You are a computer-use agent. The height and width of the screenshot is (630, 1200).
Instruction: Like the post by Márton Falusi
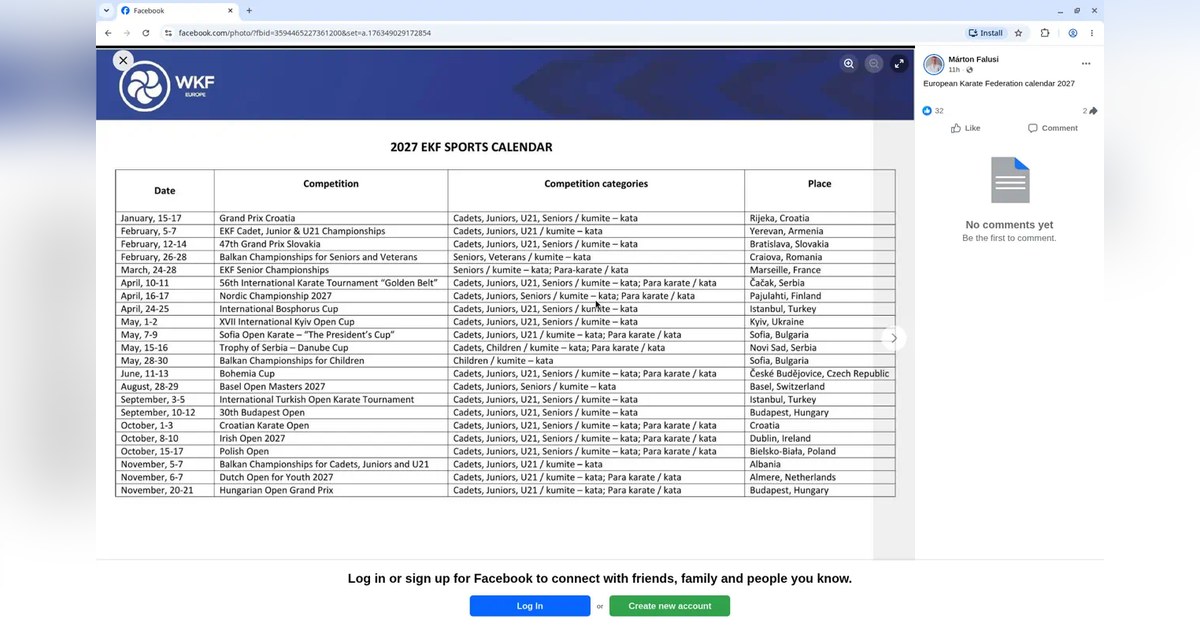point(966,128)
